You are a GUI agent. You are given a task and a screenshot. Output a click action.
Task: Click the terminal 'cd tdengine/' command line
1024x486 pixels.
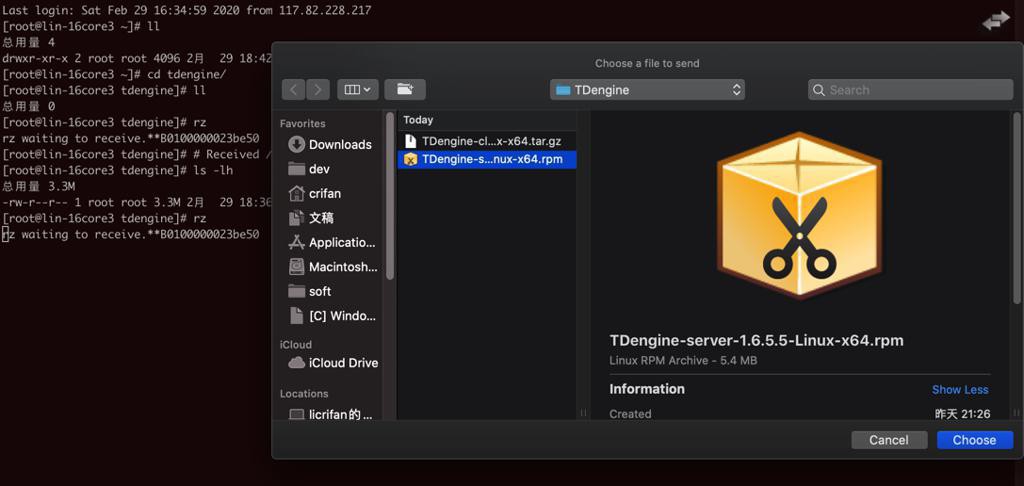pyautogui.click(x=114, y=74)
